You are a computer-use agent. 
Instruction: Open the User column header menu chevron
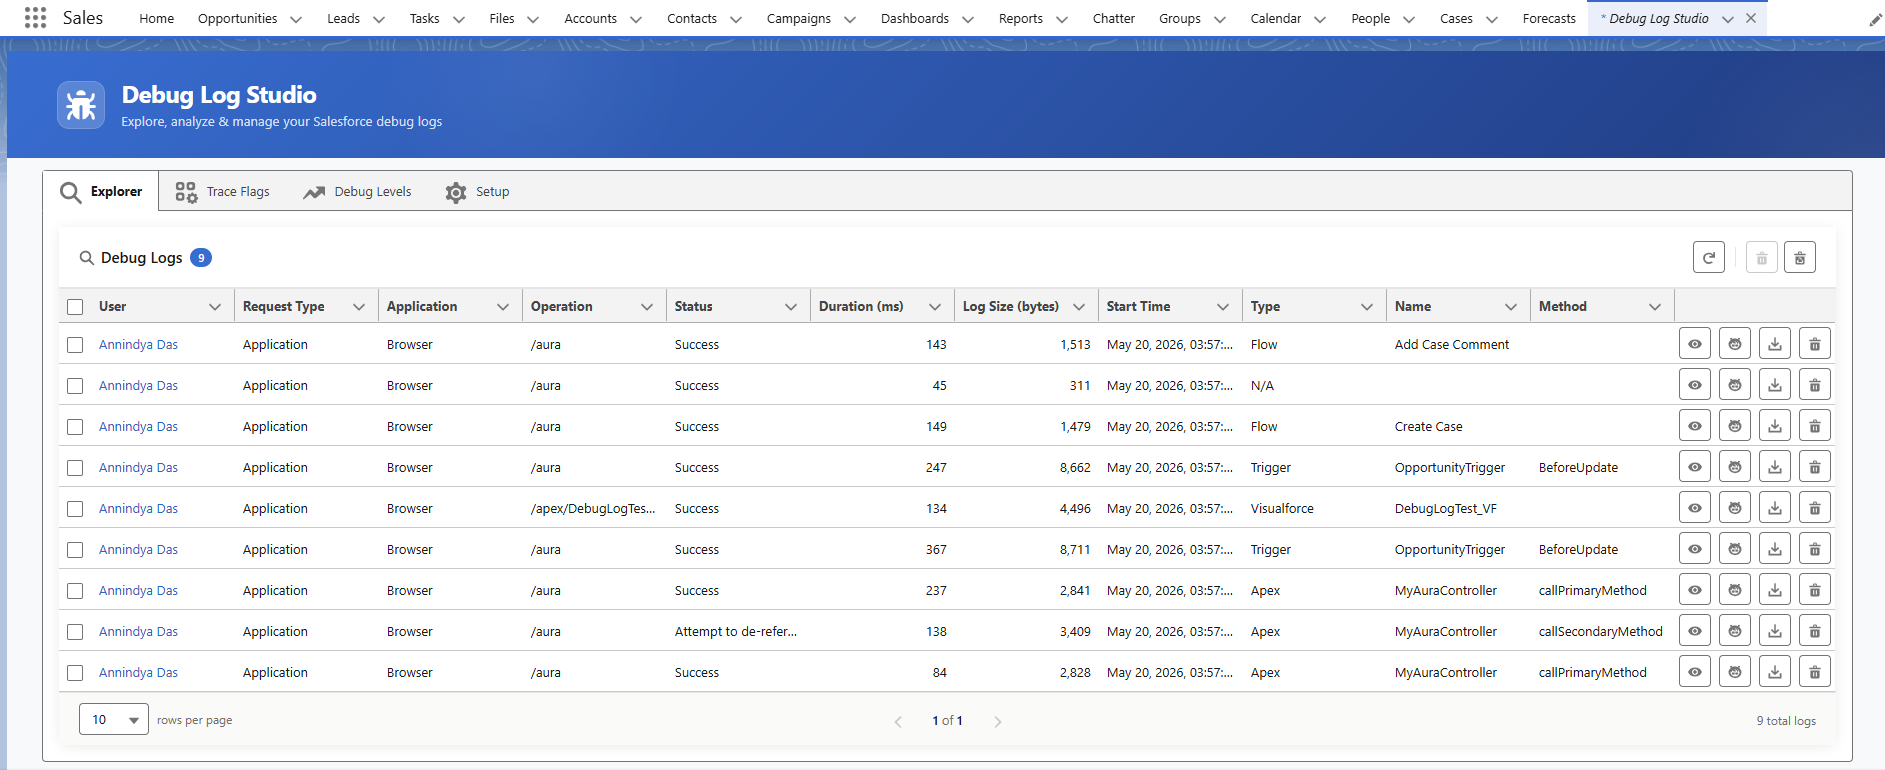[x=215, y=307]
